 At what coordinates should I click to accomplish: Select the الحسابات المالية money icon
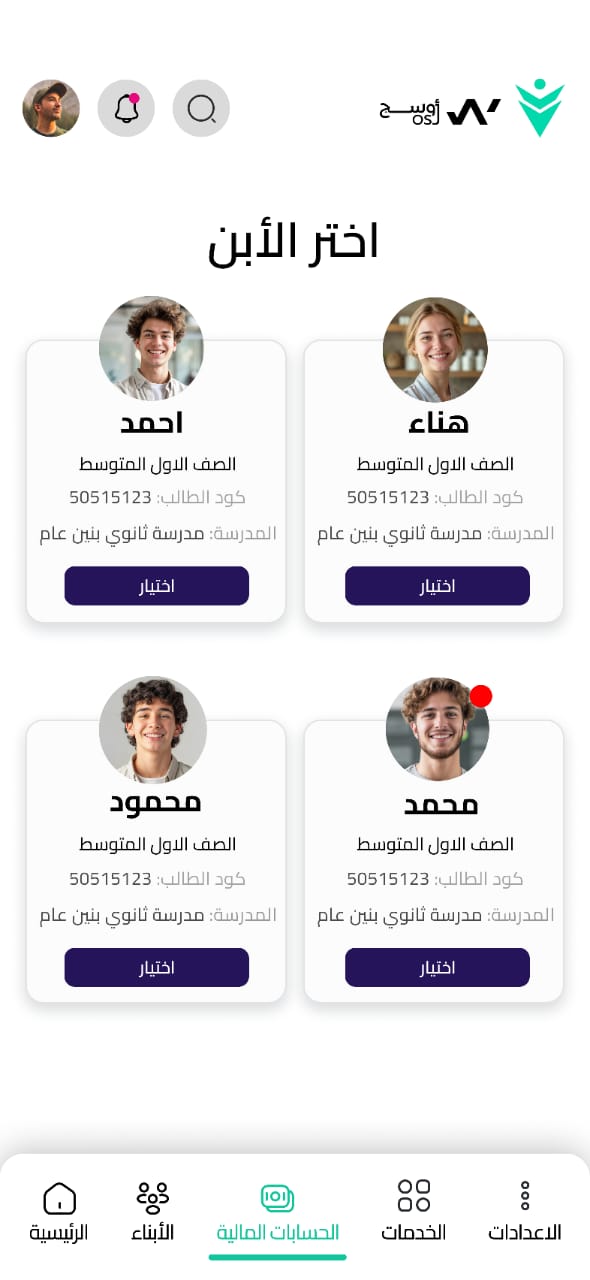coord(277,1197)
